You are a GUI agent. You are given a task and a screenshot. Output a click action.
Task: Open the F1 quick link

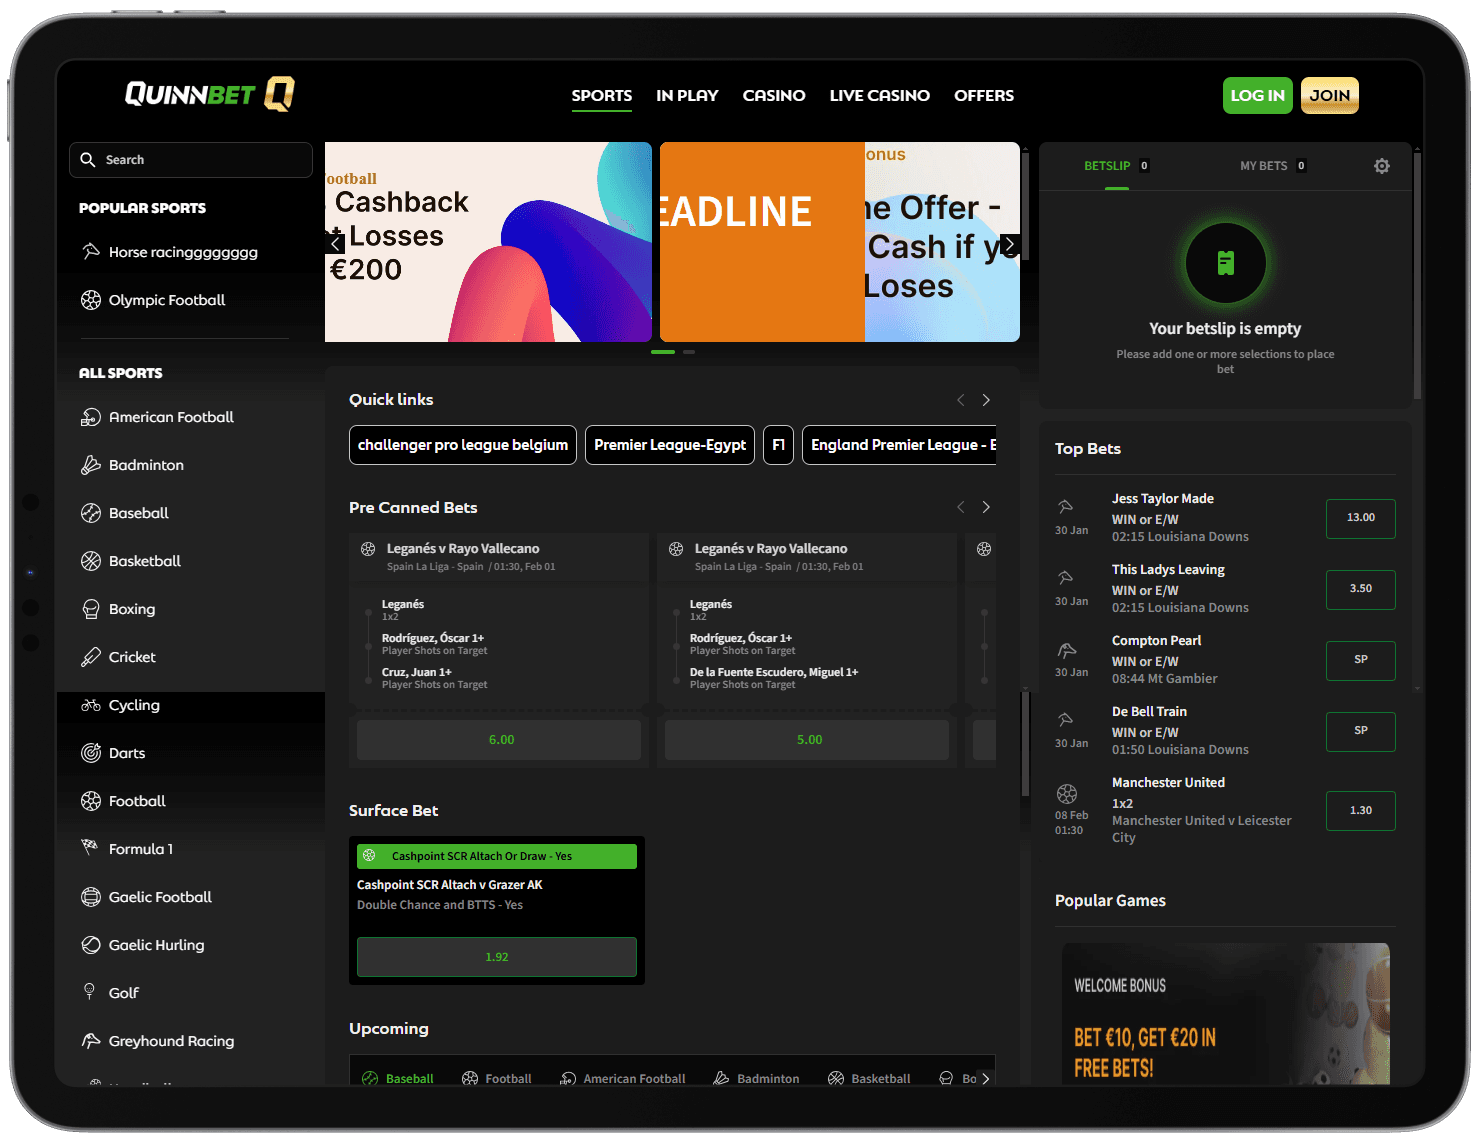click(x=779, y=445)
